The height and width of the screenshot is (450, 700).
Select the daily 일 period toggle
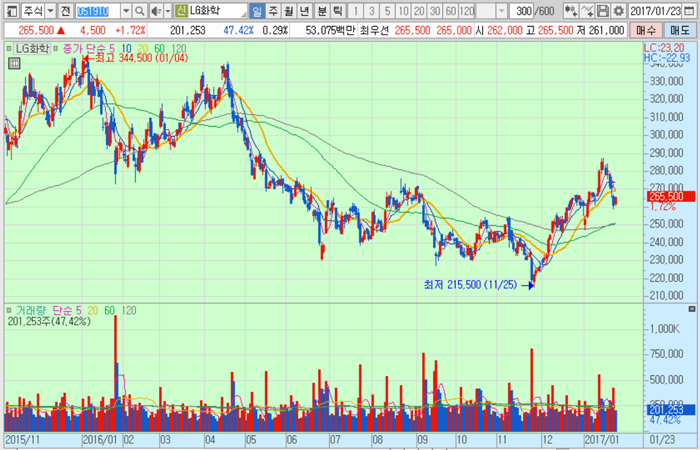257,10
